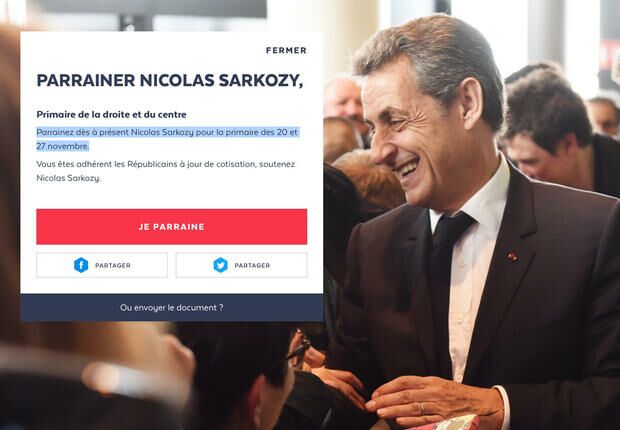620x430 pixels.
Task: Click the wedding ring on the hand
Action: point(422,408)
